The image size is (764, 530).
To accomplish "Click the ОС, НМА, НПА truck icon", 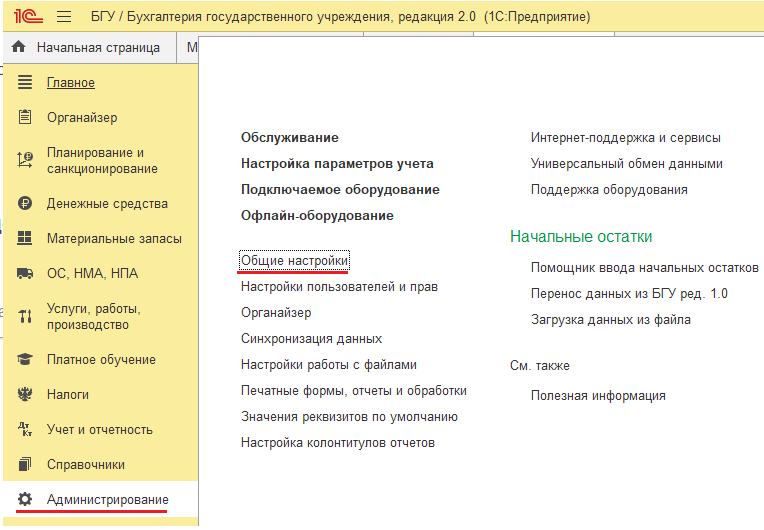I will (x=25, y=273).
